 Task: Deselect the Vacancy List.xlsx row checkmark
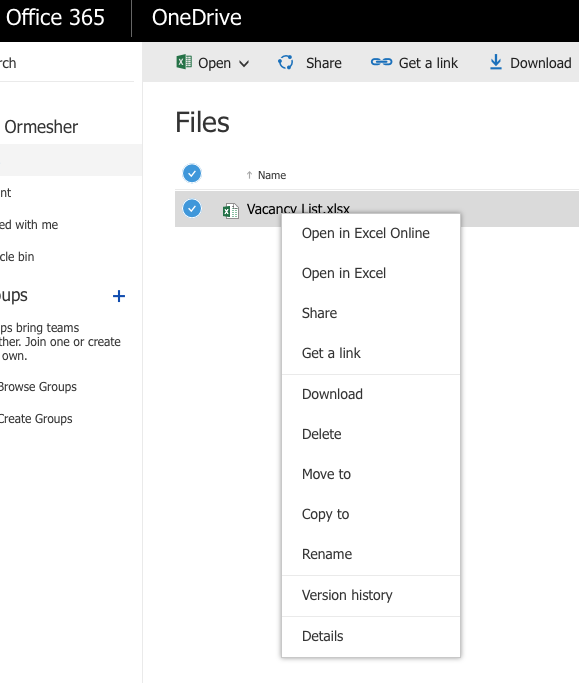click(x=192, y=208)
